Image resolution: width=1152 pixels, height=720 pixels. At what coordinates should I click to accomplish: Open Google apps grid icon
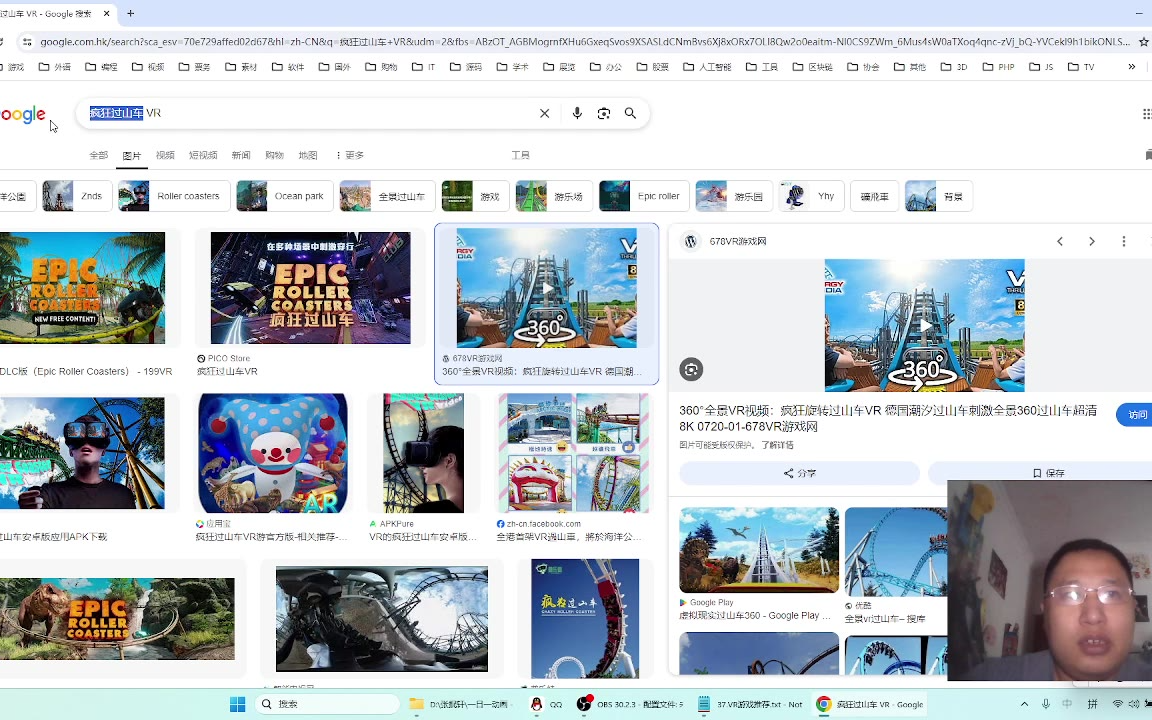pos(1146,113)
